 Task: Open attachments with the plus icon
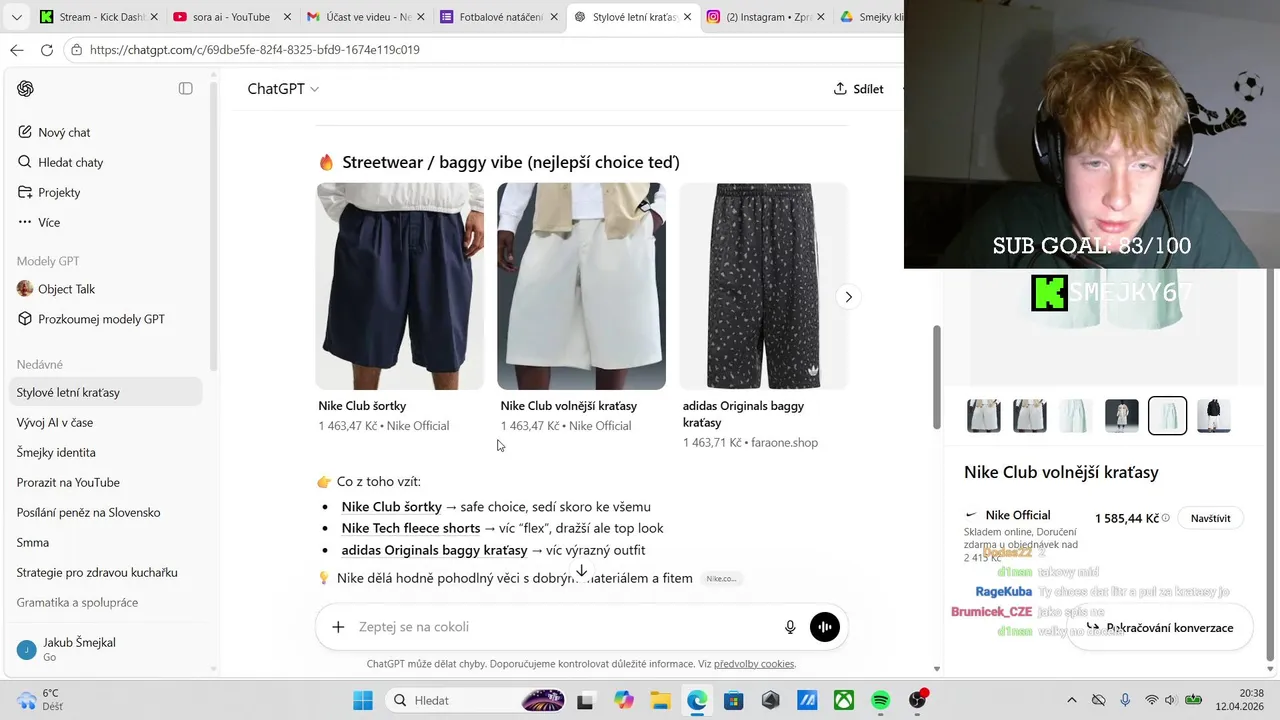[x=338, y=627]
